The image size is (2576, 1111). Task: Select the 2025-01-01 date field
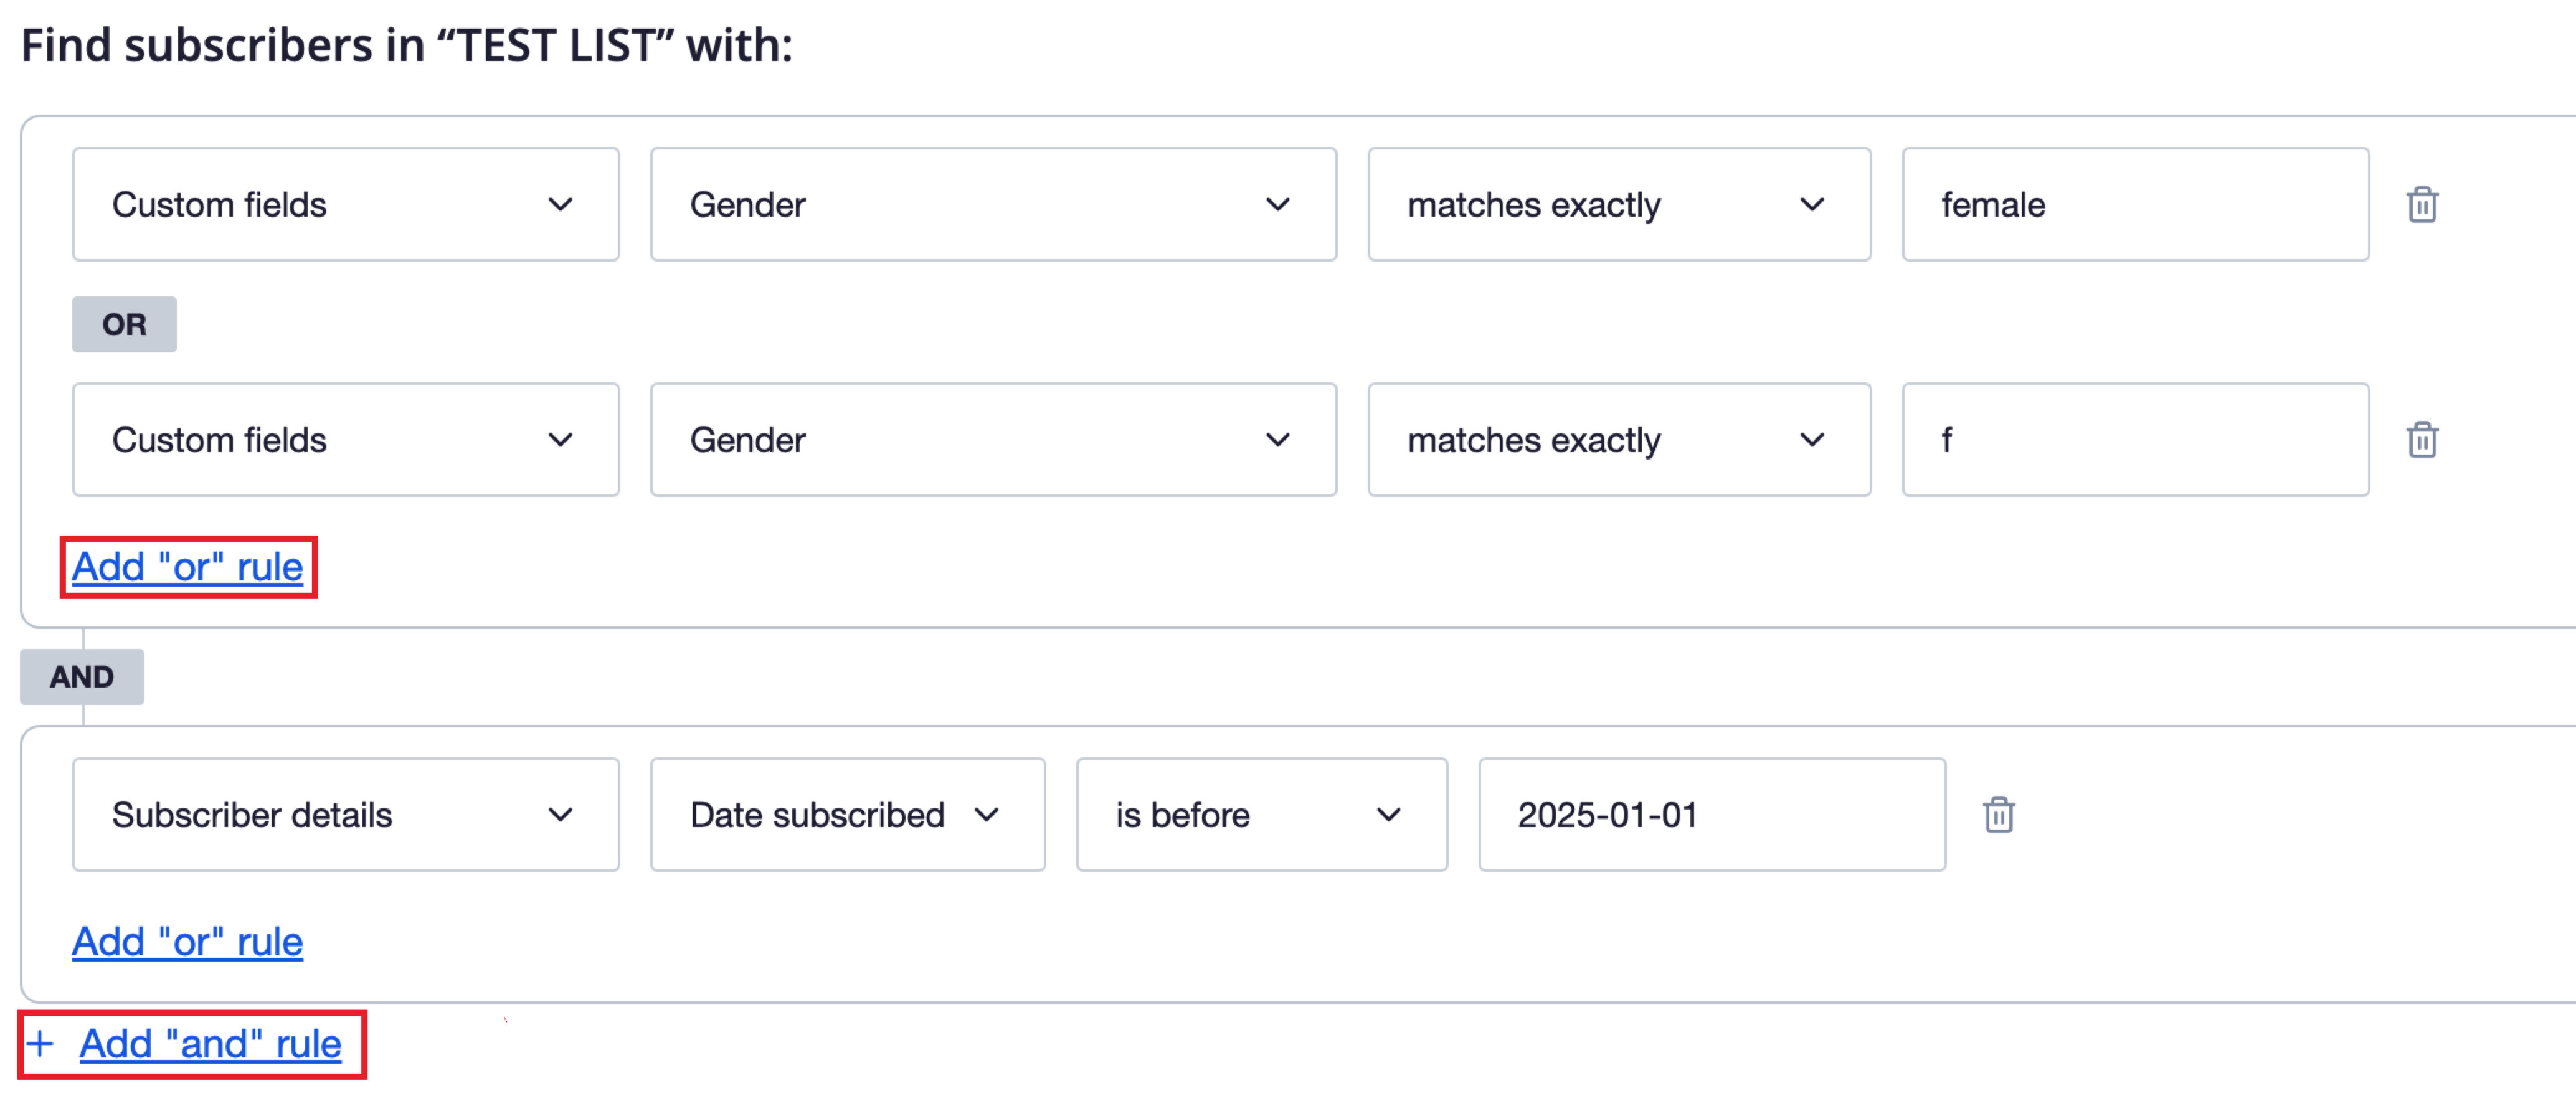[x=1710, y=814]
